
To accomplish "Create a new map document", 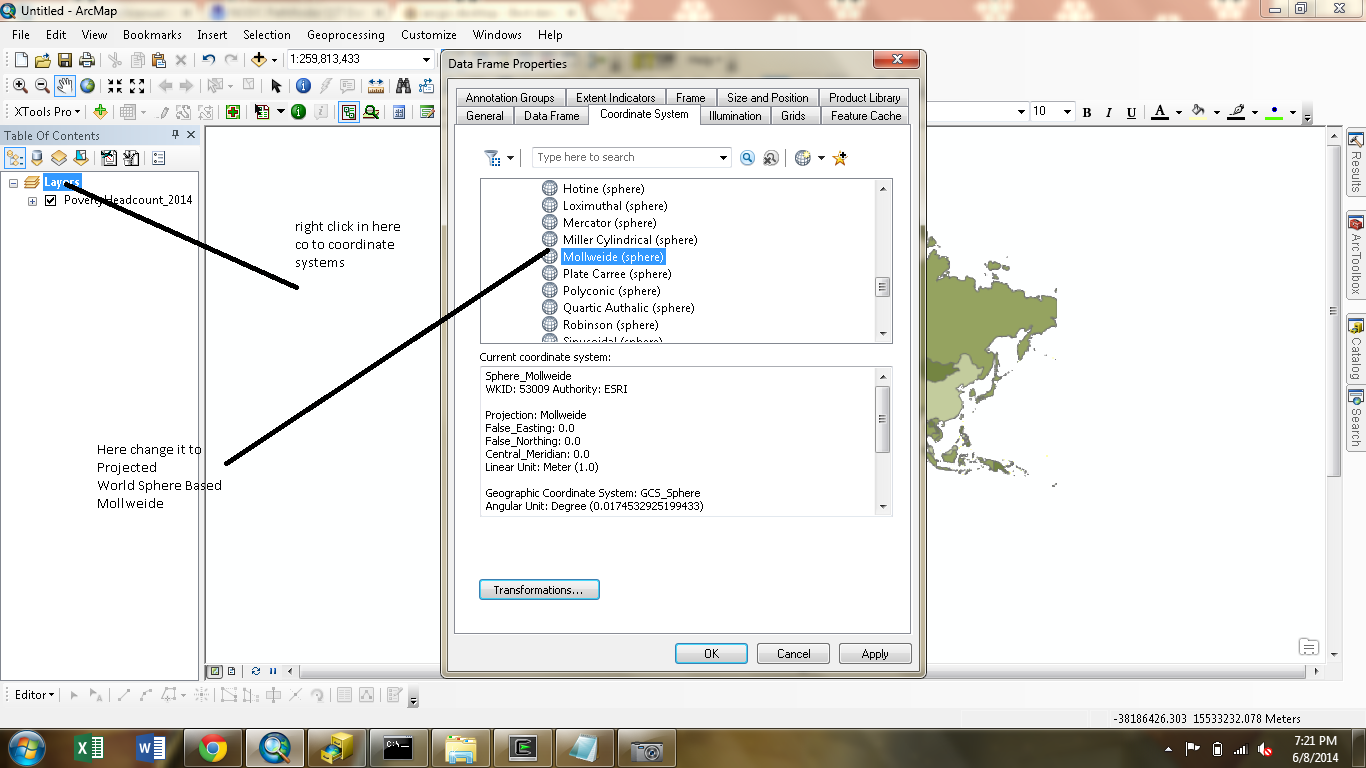I will [x=20, y=60].
